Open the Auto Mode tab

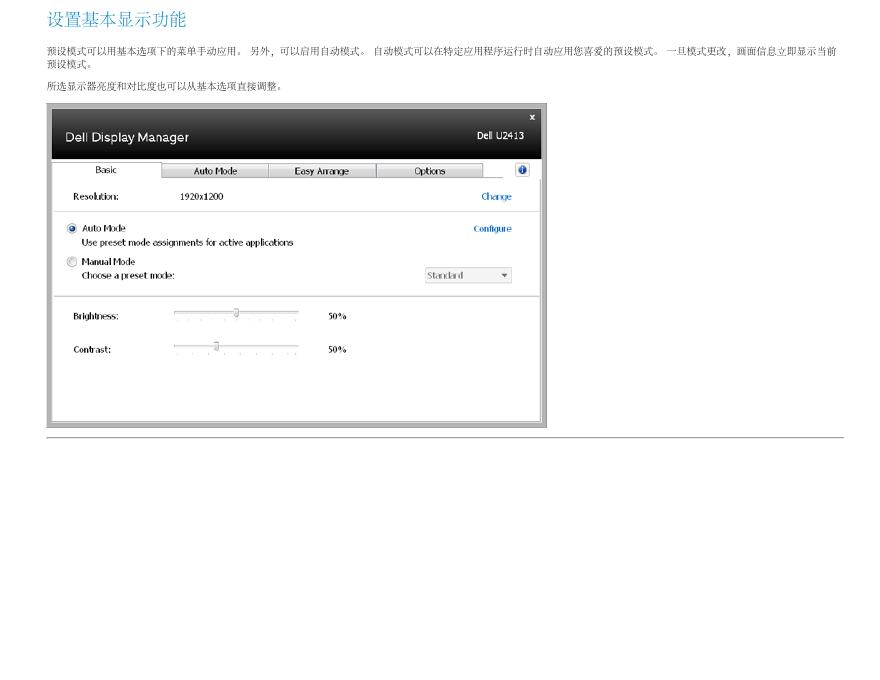[x=215, y=171]
